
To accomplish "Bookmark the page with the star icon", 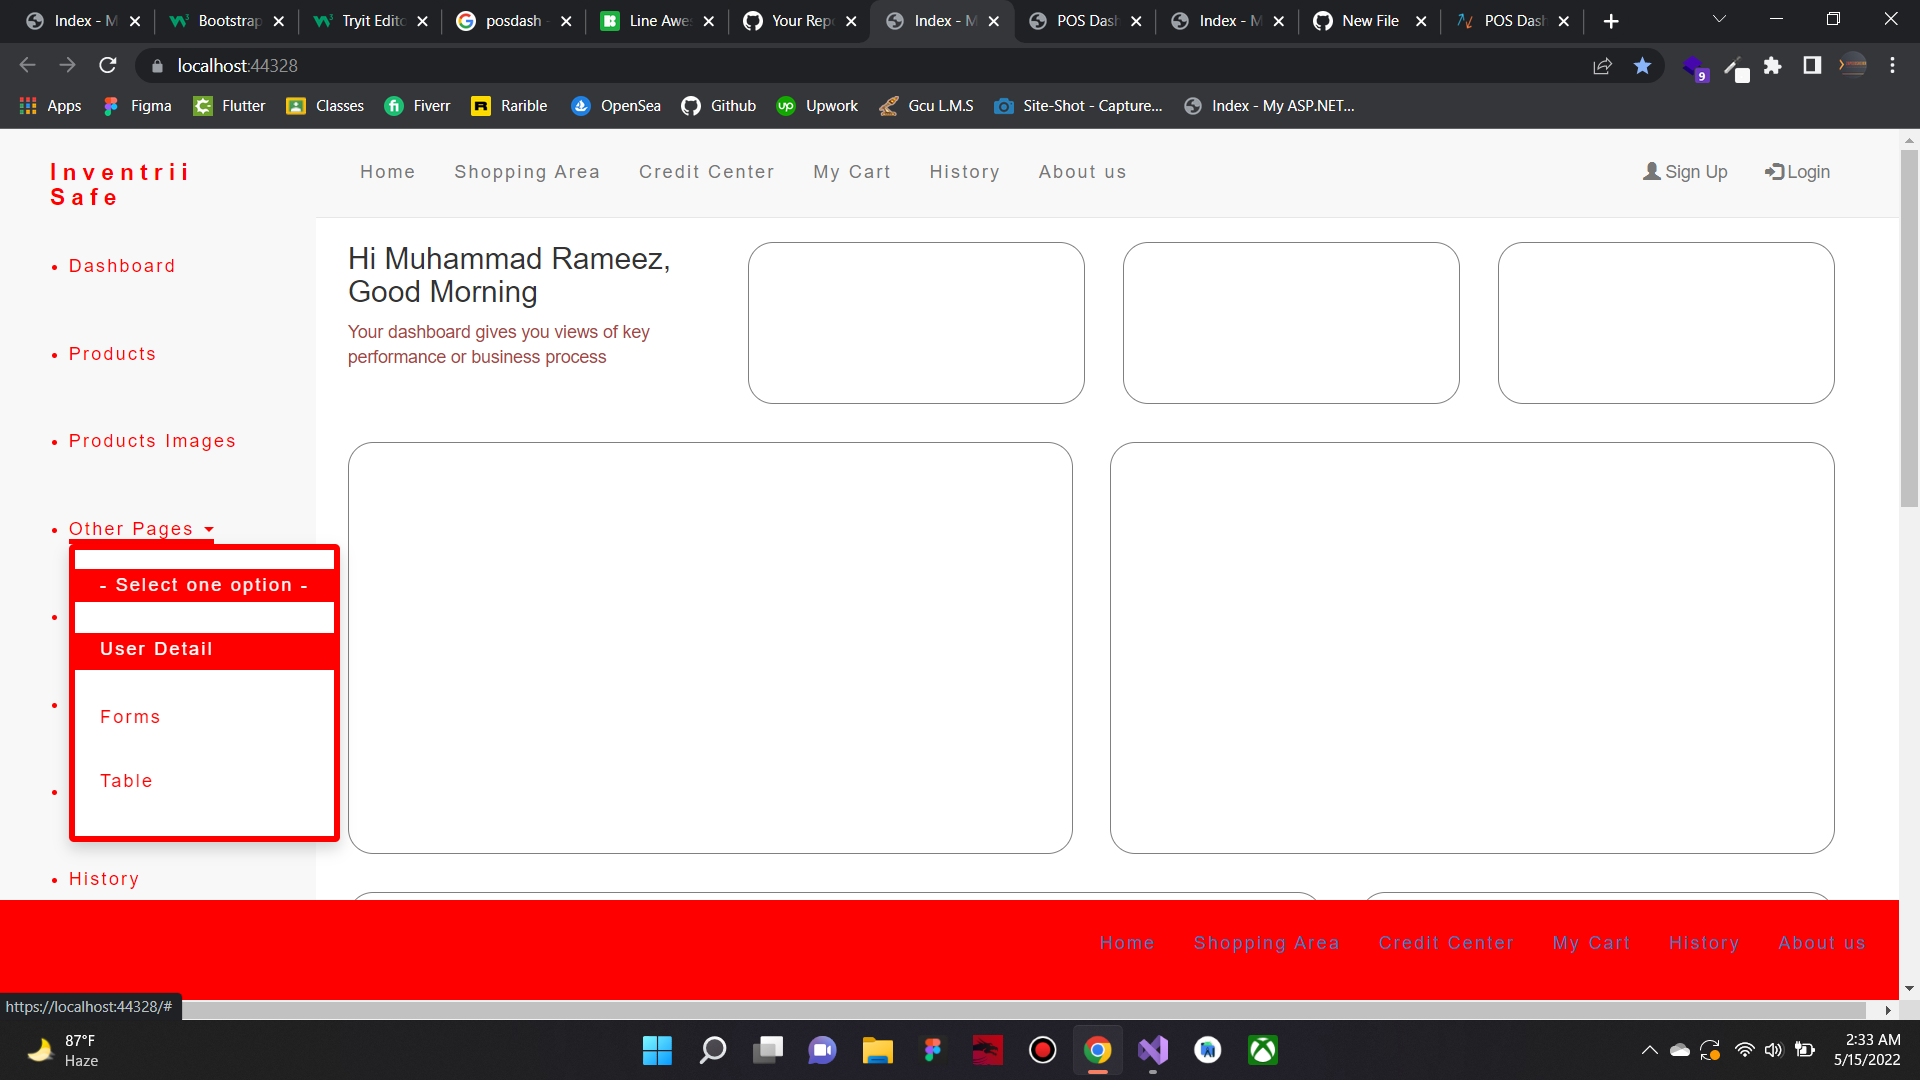I will 1641,65.
